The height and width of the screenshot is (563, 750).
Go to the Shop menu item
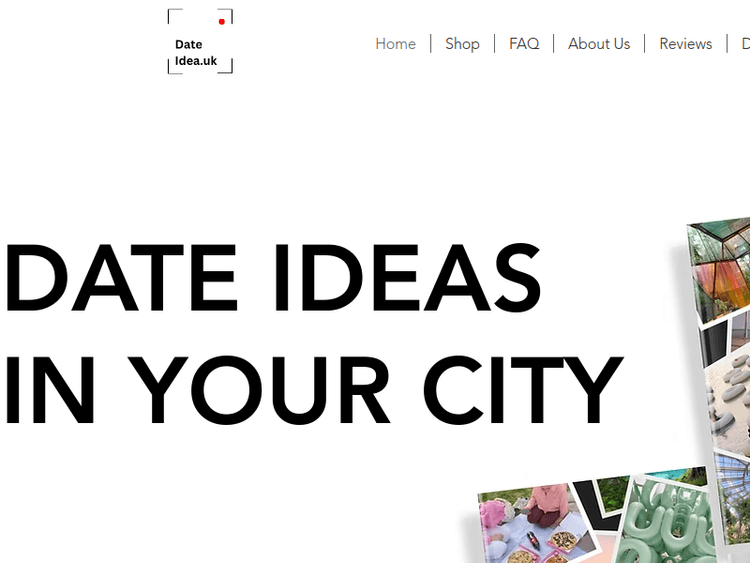pos(462,44)
